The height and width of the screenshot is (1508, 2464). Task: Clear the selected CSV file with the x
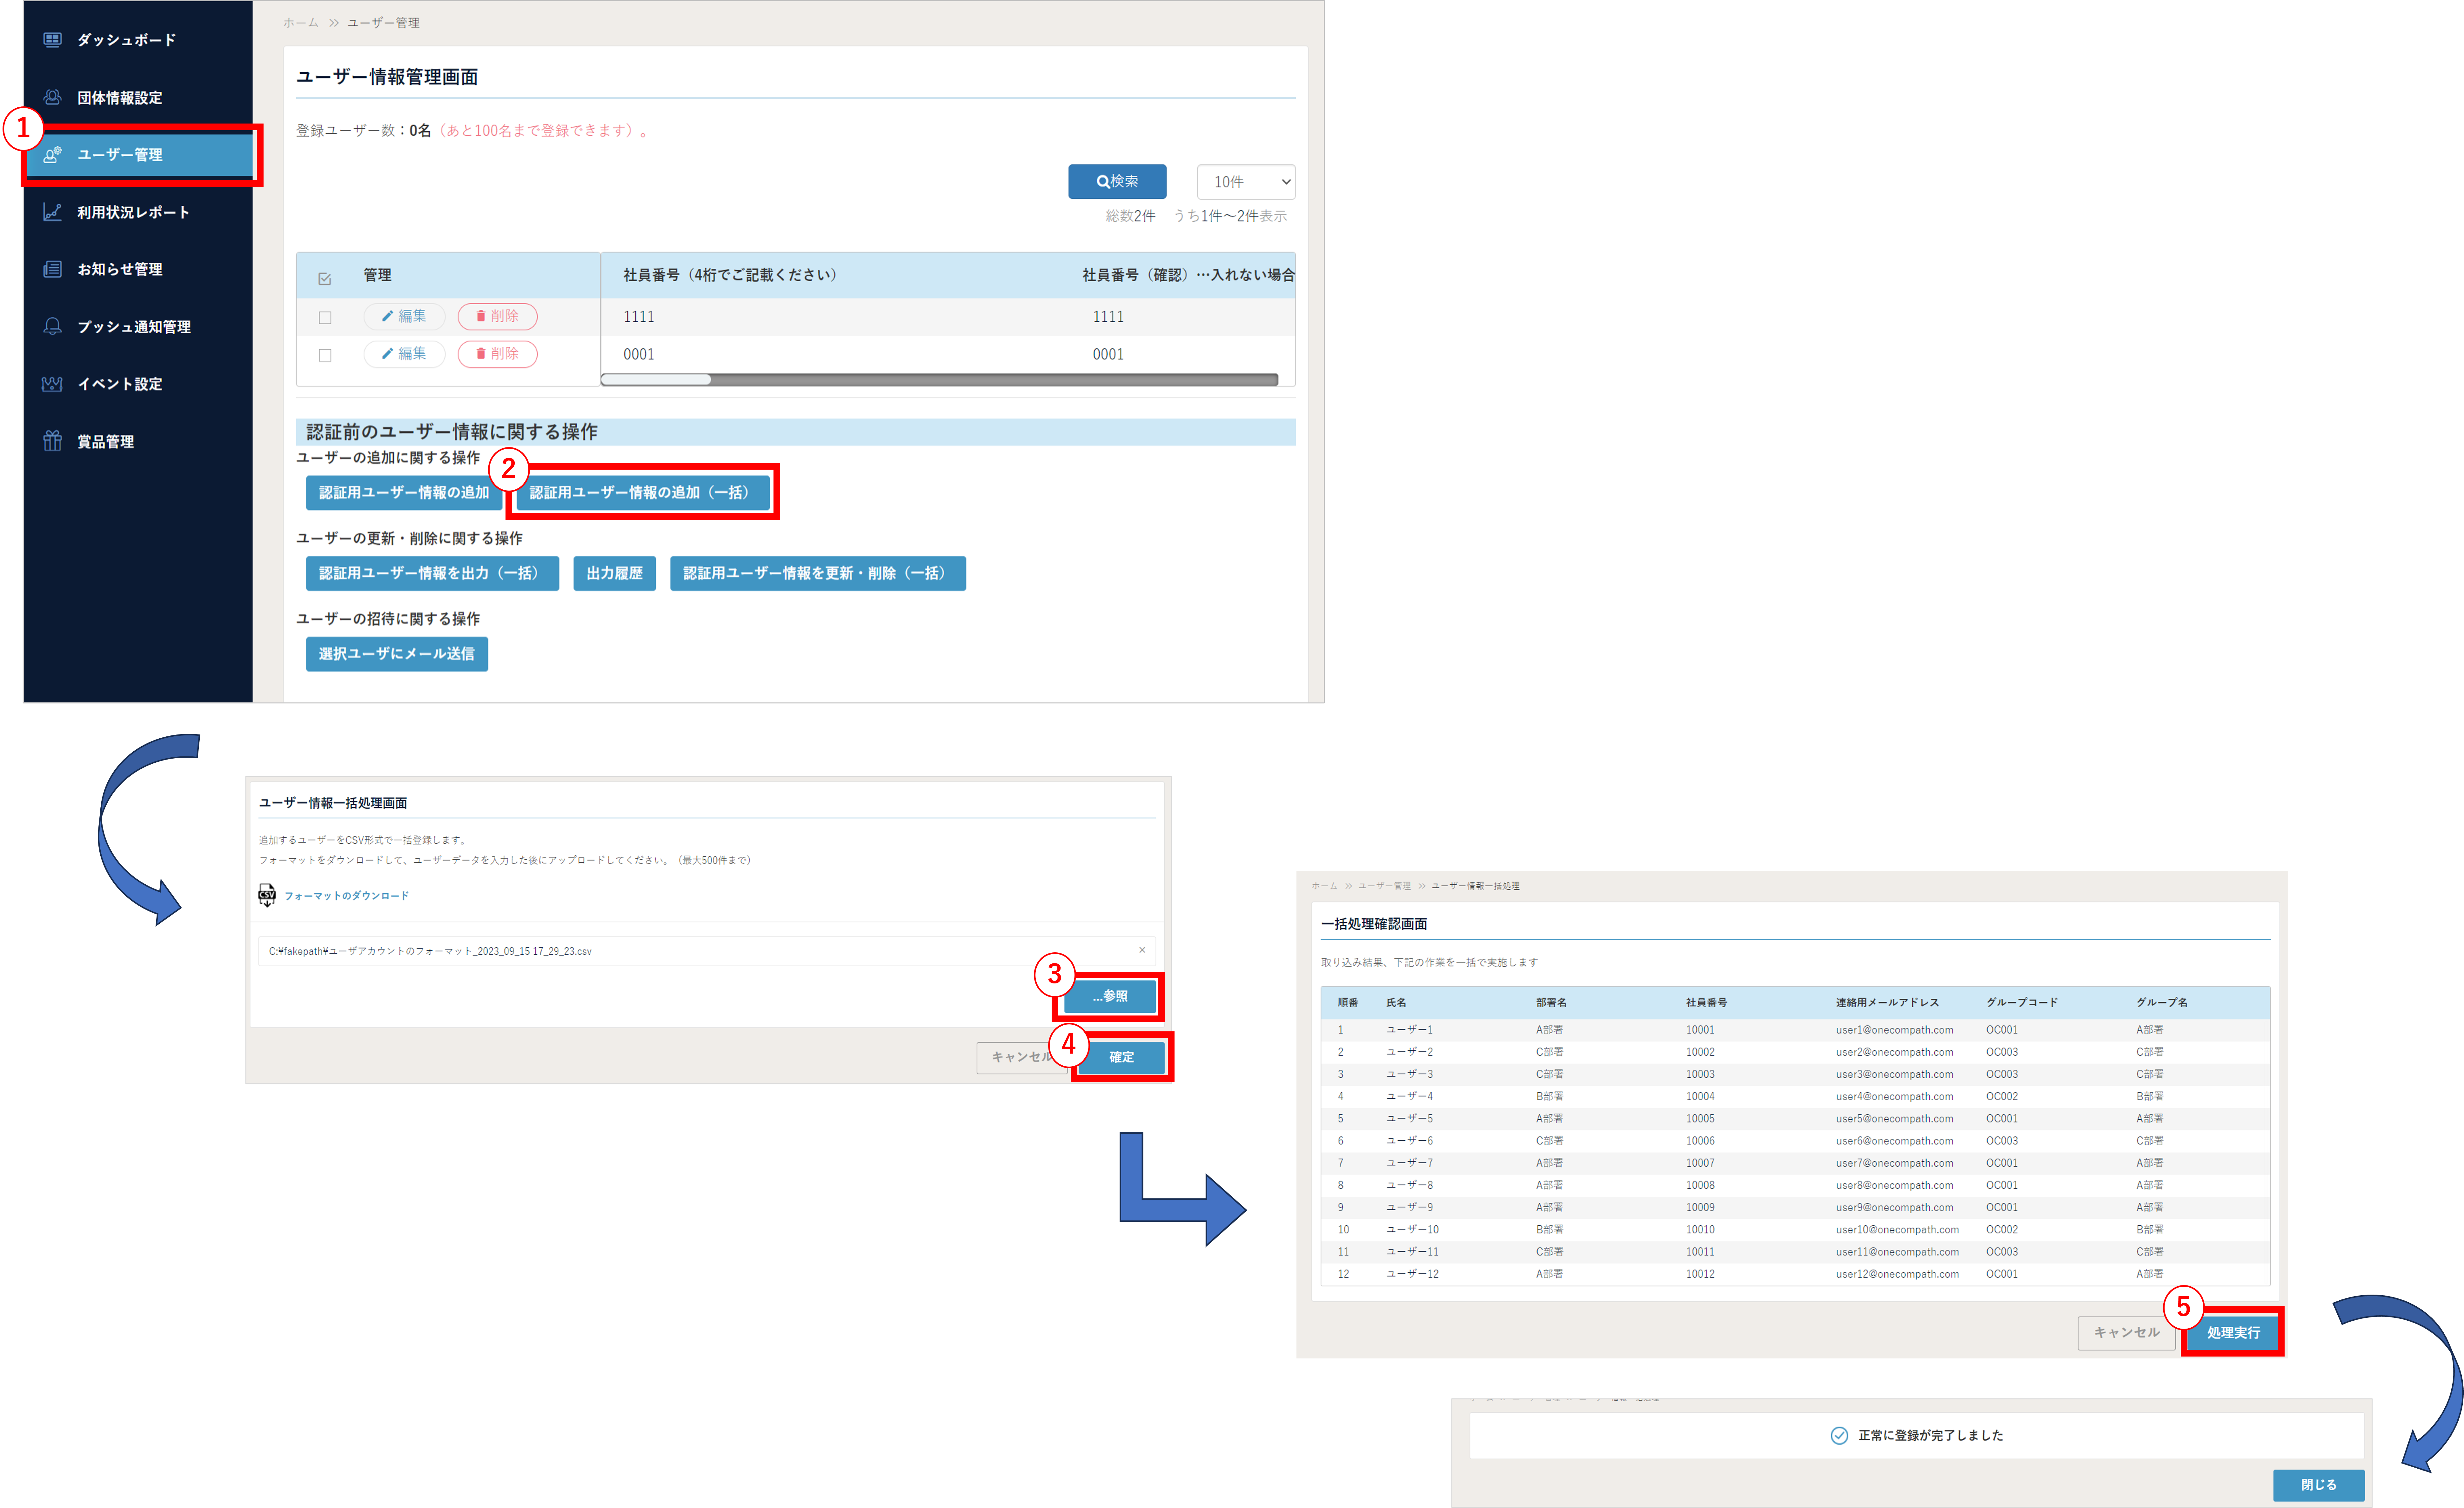coord(1142,950)
